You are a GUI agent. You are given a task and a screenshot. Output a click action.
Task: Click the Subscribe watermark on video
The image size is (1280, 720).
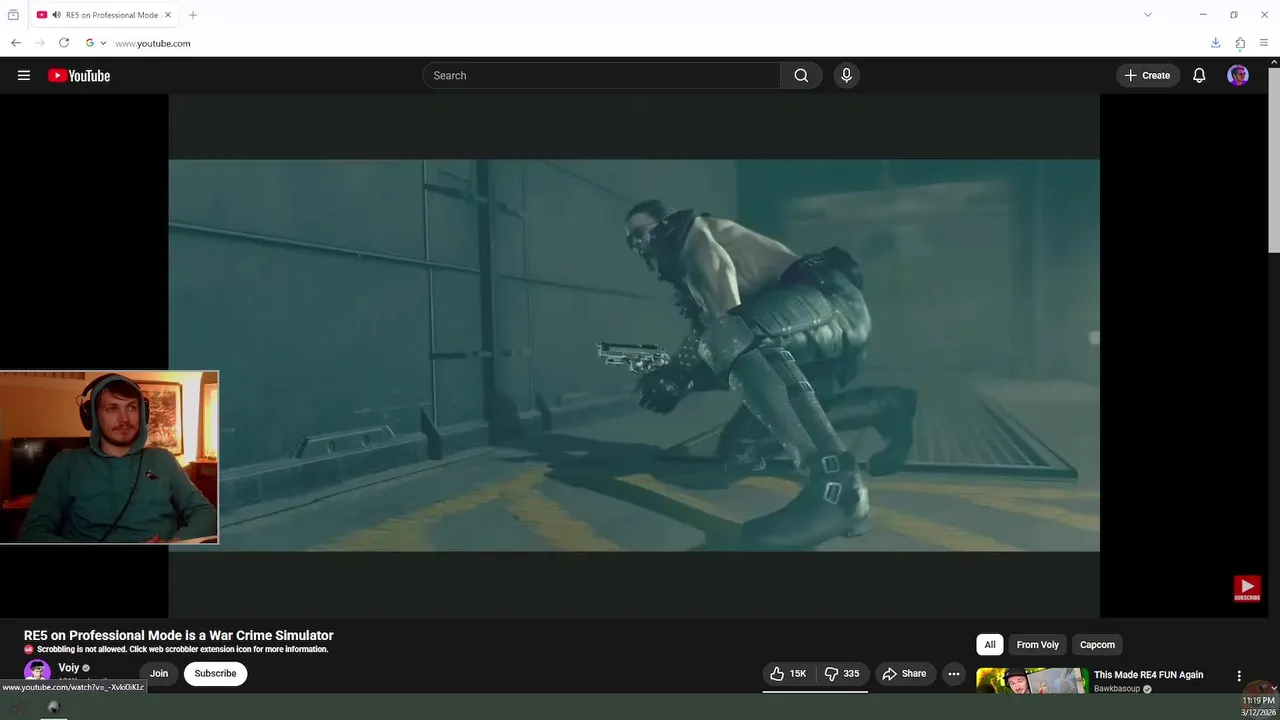(1247, 588)
